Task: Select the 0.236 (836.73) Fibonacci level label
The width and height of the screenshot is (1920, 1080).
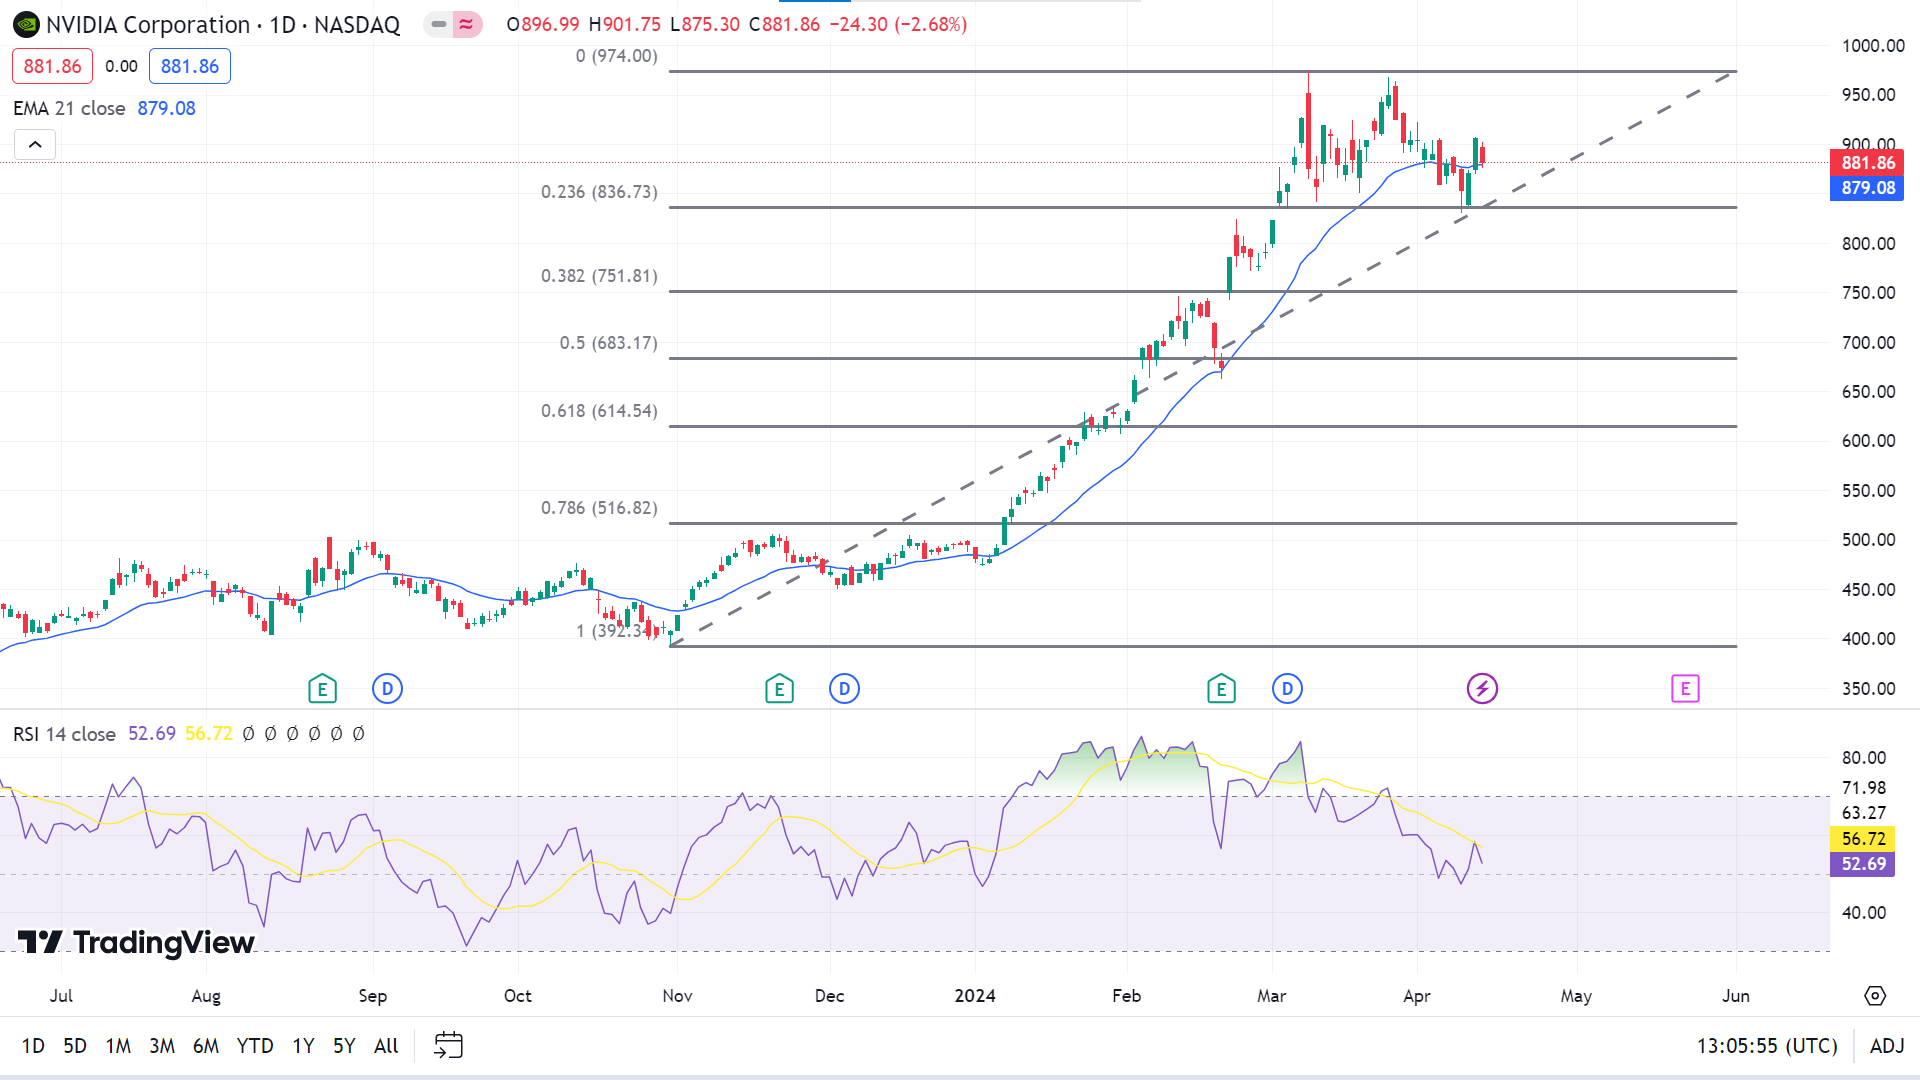Action: (x=599, y=192)
